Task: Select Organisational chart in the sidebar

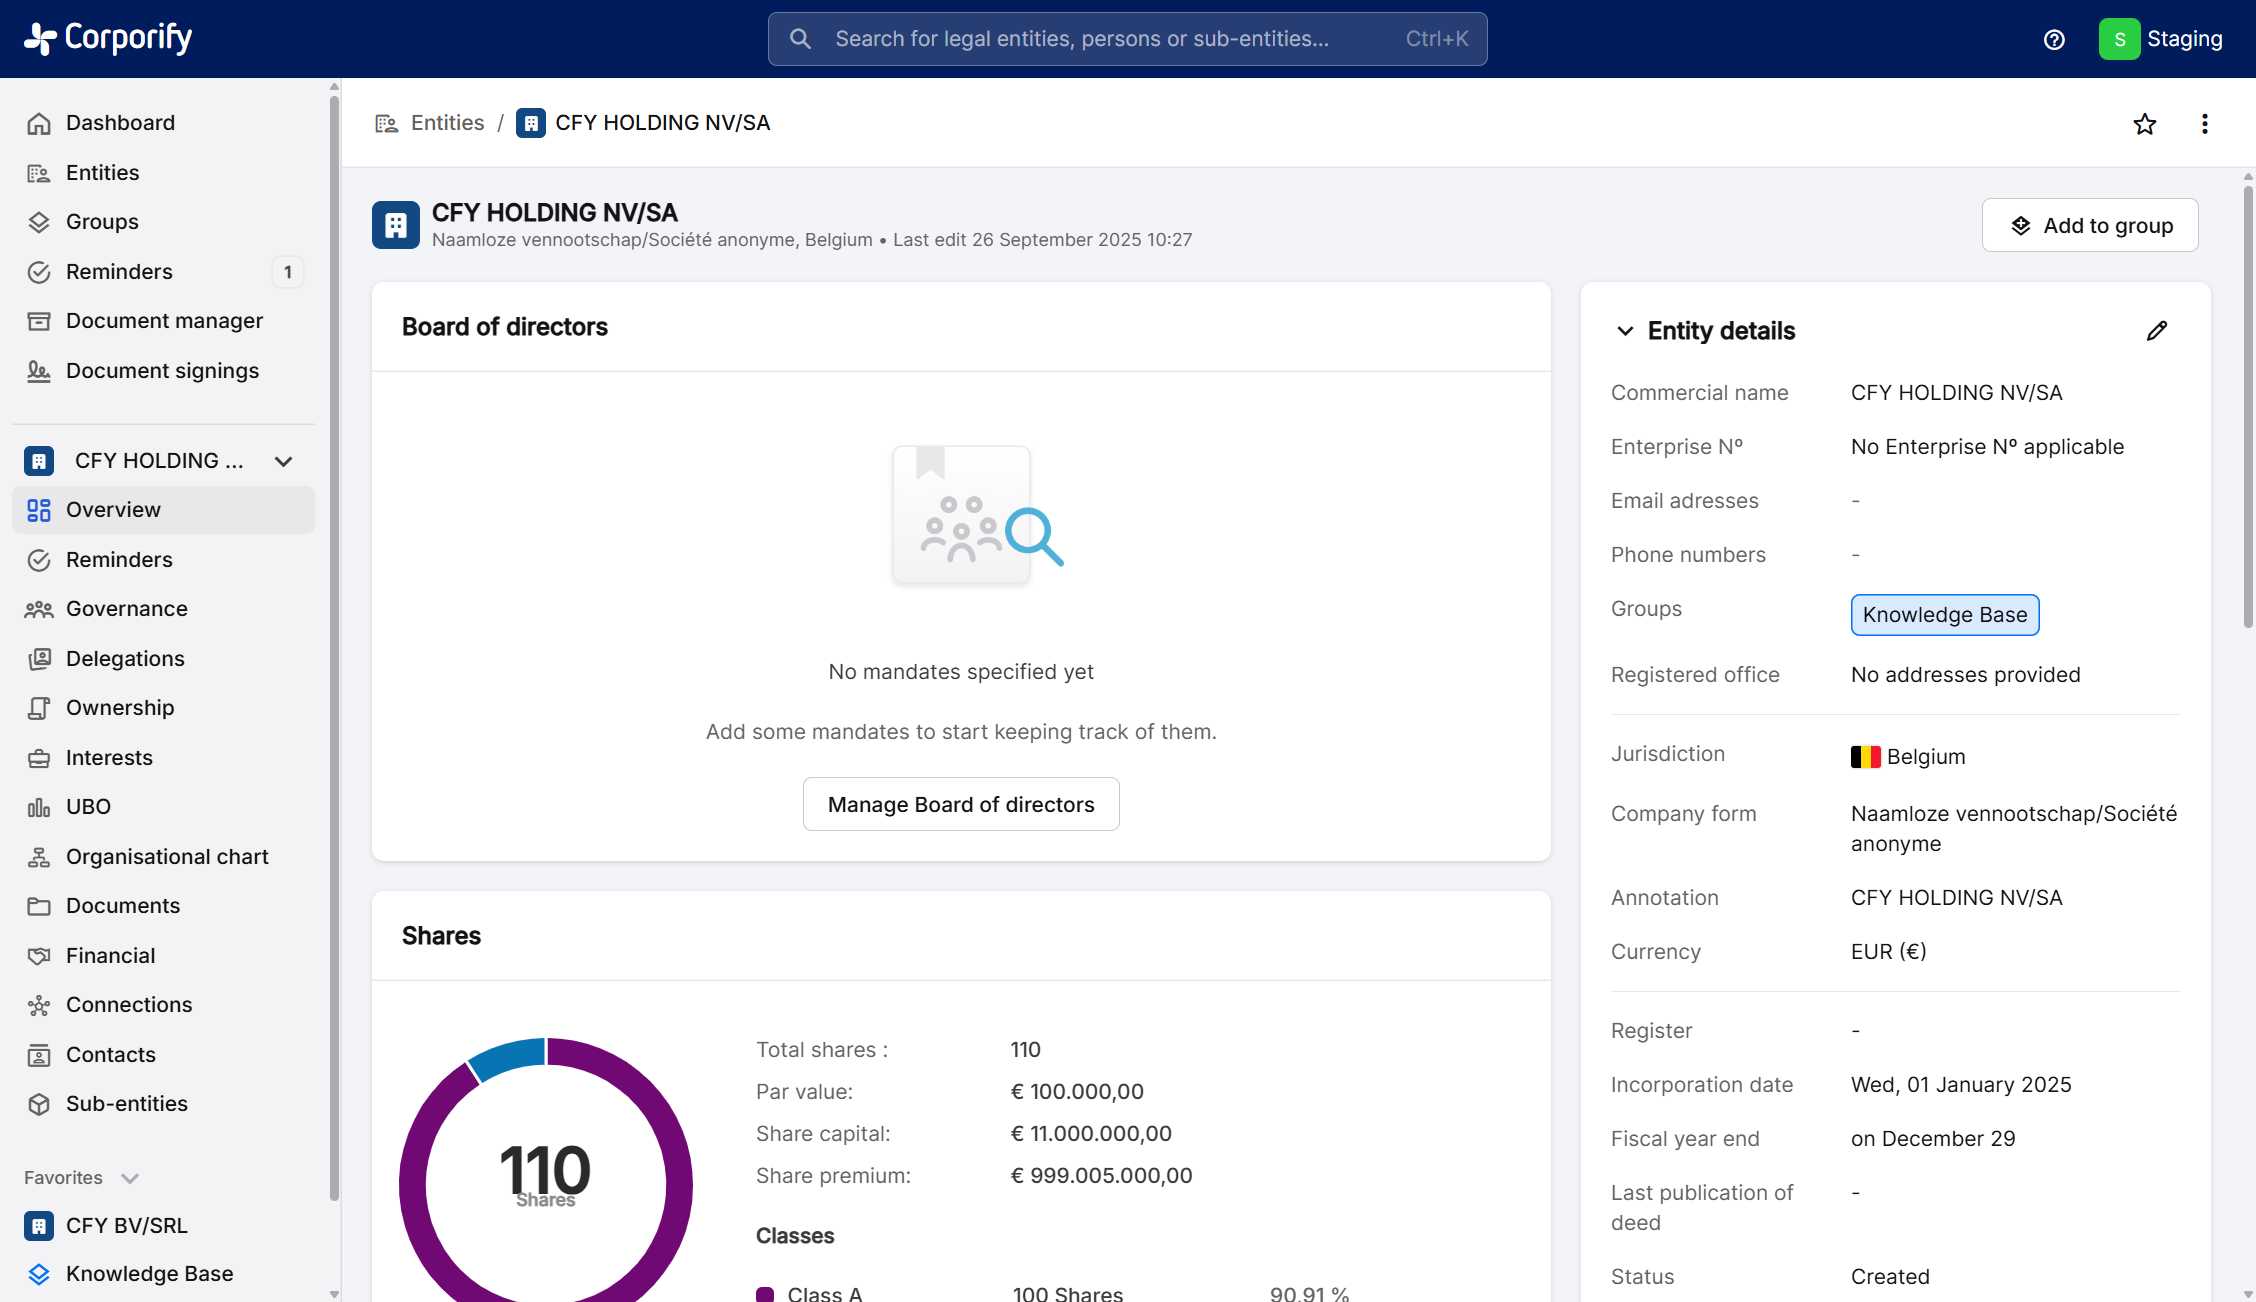Action: point(167,857)
